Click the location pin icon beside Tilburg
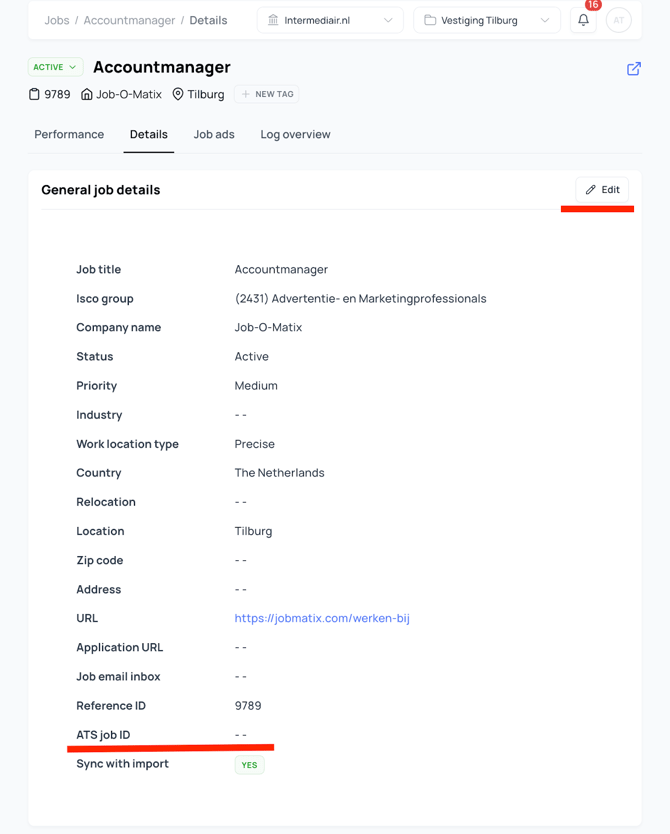This screenshot has width=670, height=834. tap(178, 94)
